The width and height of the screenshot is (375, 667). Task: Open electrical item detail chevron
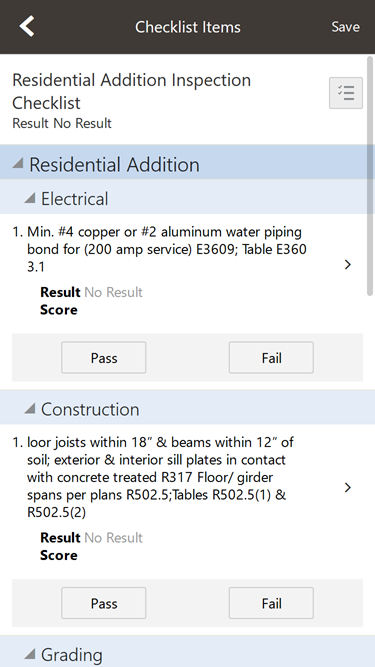pyautogui.click(x=348, y=265)
